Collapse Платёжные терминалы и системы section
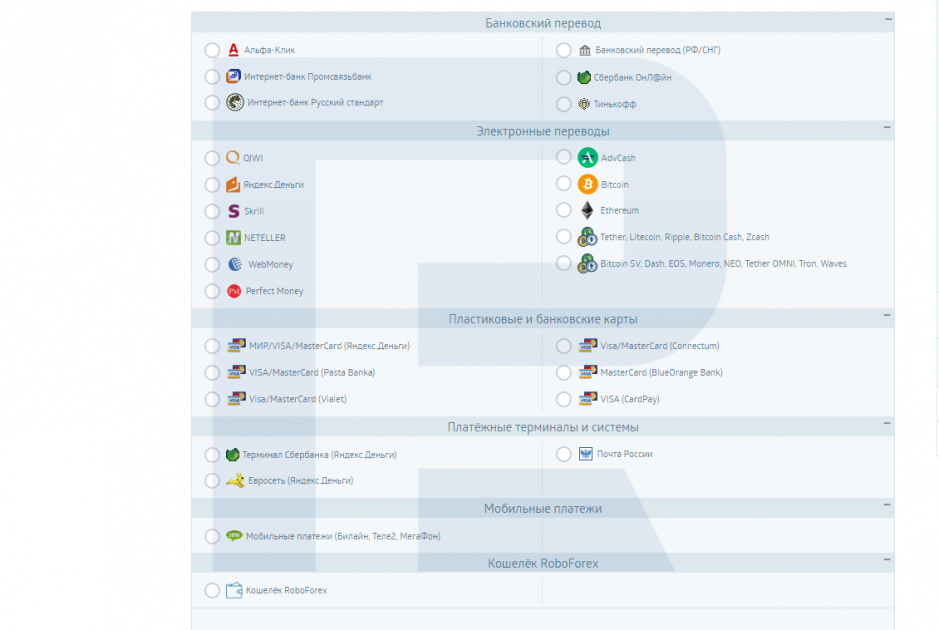The width and height of the screenshot is (939, 630). coord(887,423)
